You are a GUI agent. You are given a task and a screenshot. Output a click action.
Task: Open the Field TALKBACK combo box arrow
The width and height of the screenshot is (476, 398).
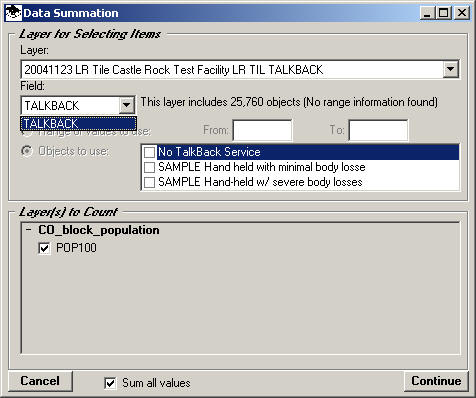pos(126,105)
